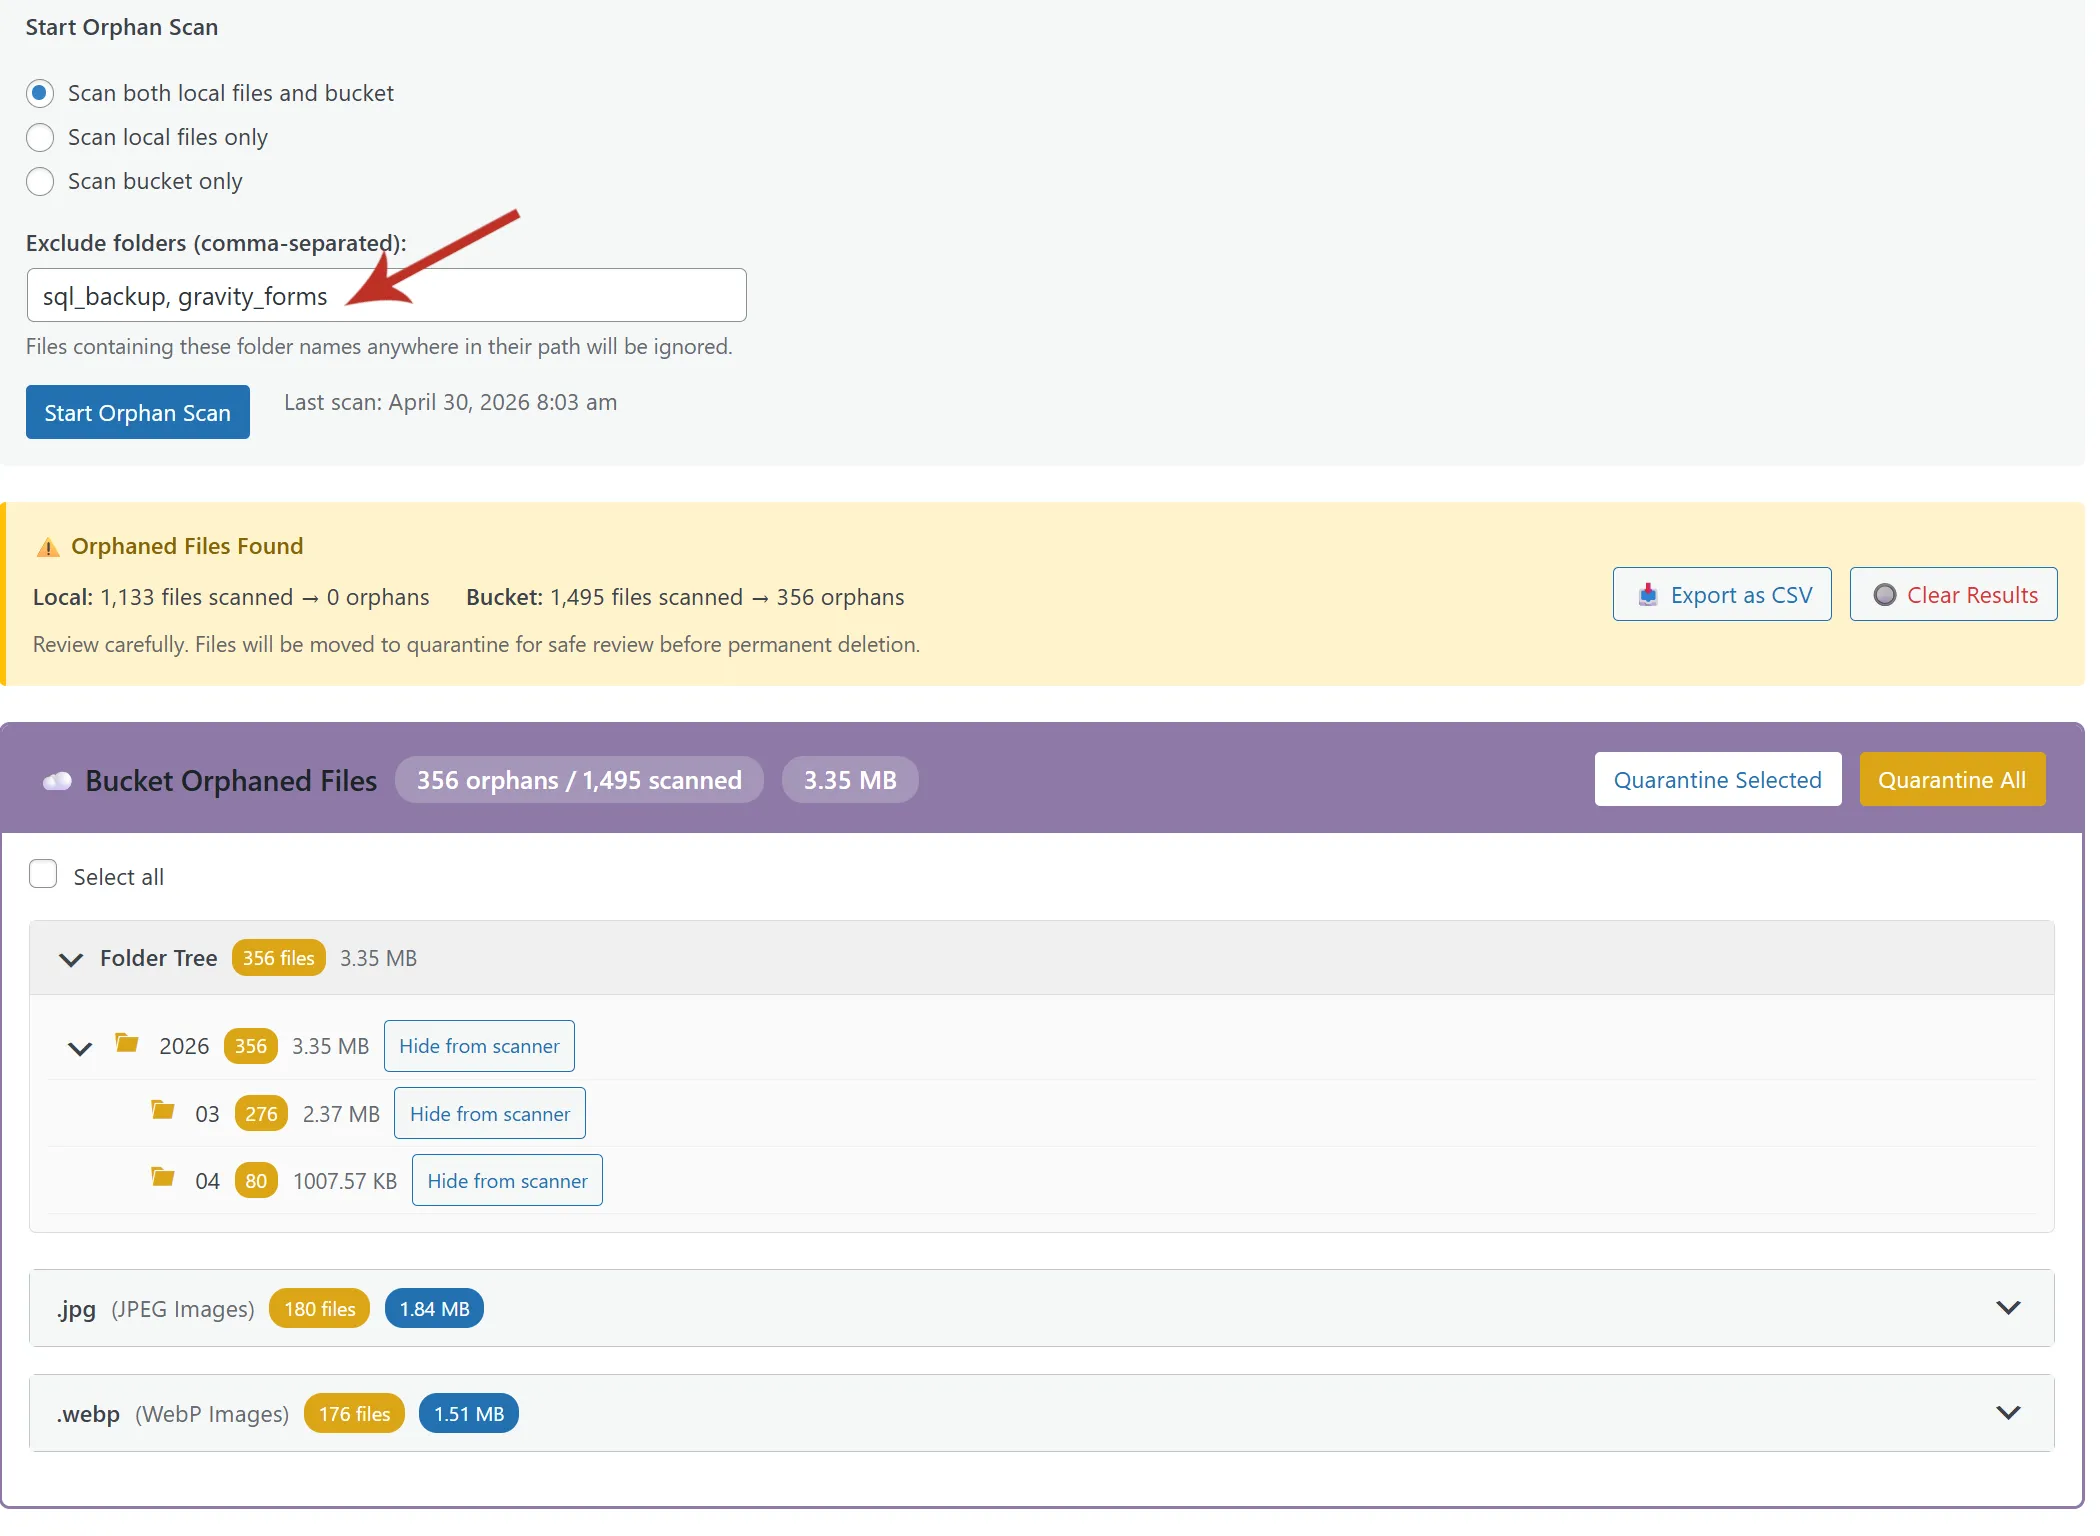This screenshot has height=1536, width=2100.
Task: Tick the Select all checkbox
Action: tap(43, 875)
